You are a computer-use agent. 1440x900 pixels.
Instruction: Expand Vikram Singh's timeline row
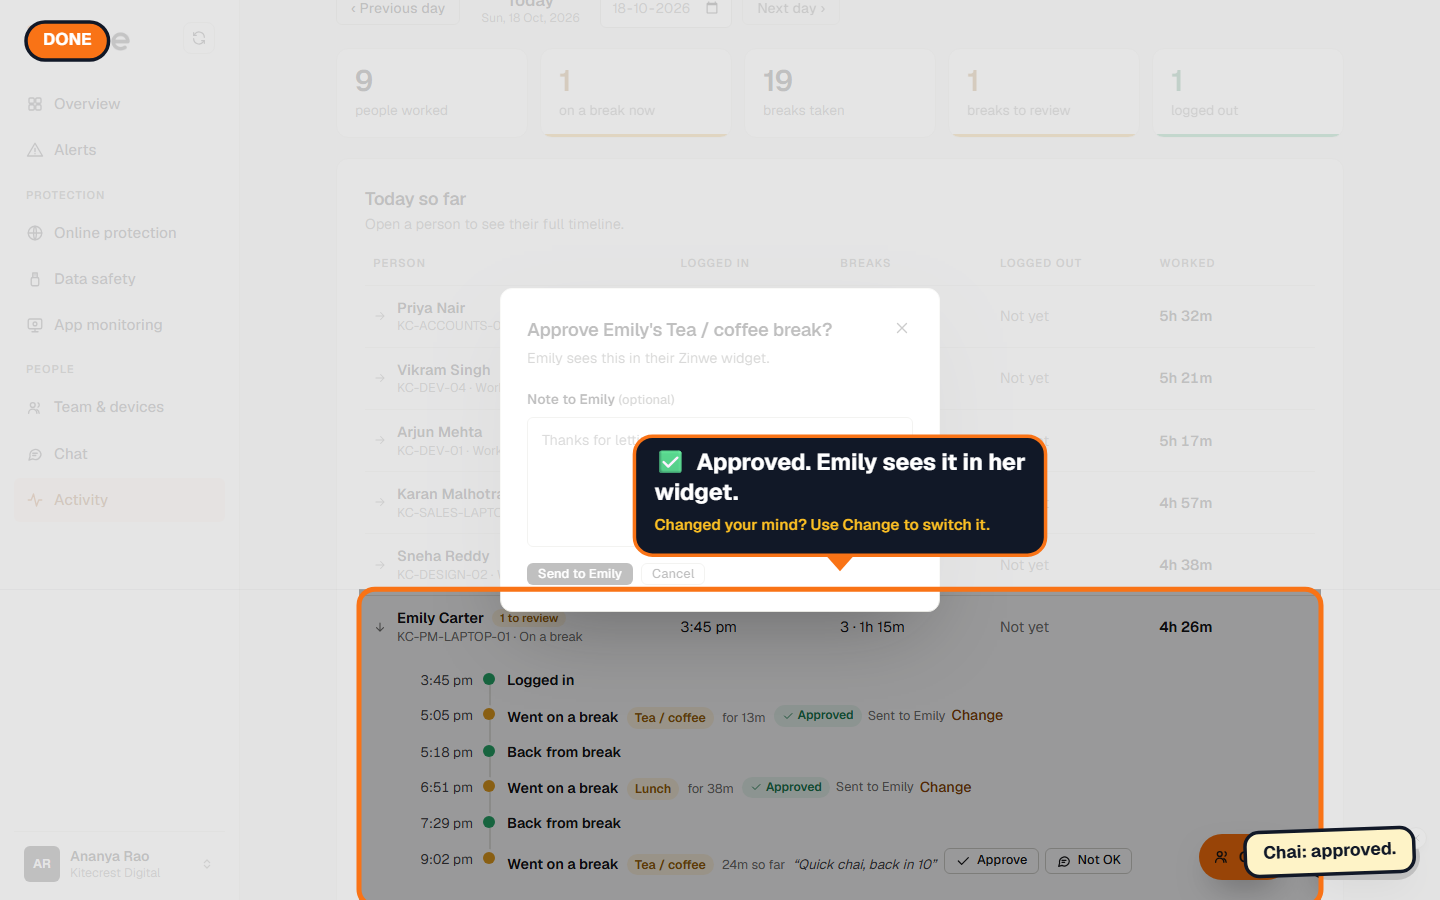380,378
